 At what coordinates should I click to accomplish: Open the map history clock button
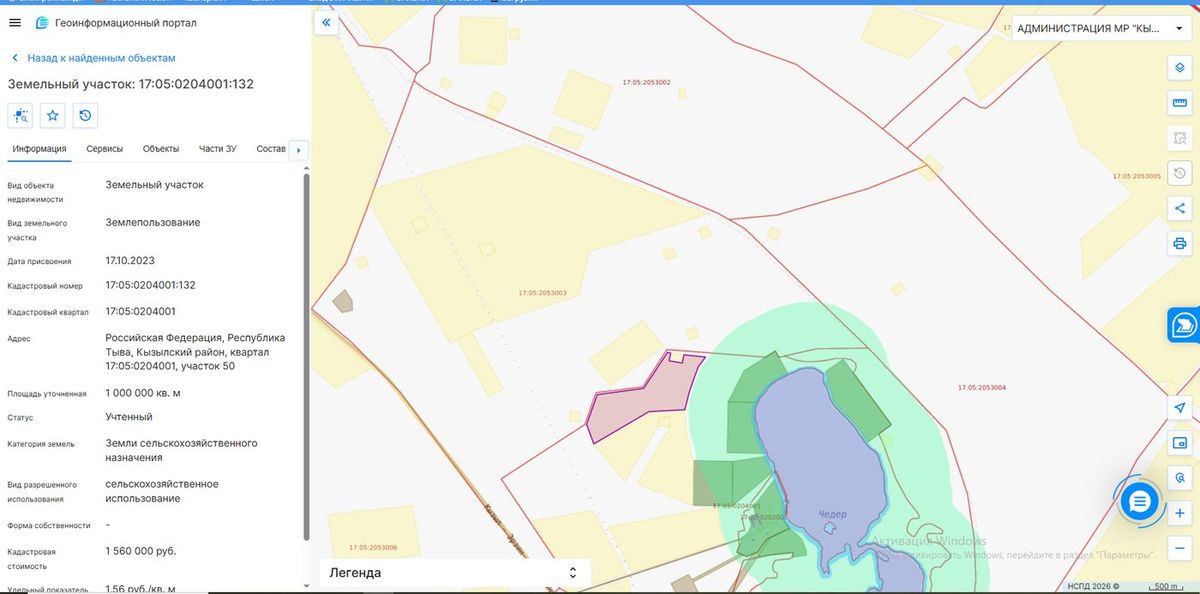point(1179,173)
